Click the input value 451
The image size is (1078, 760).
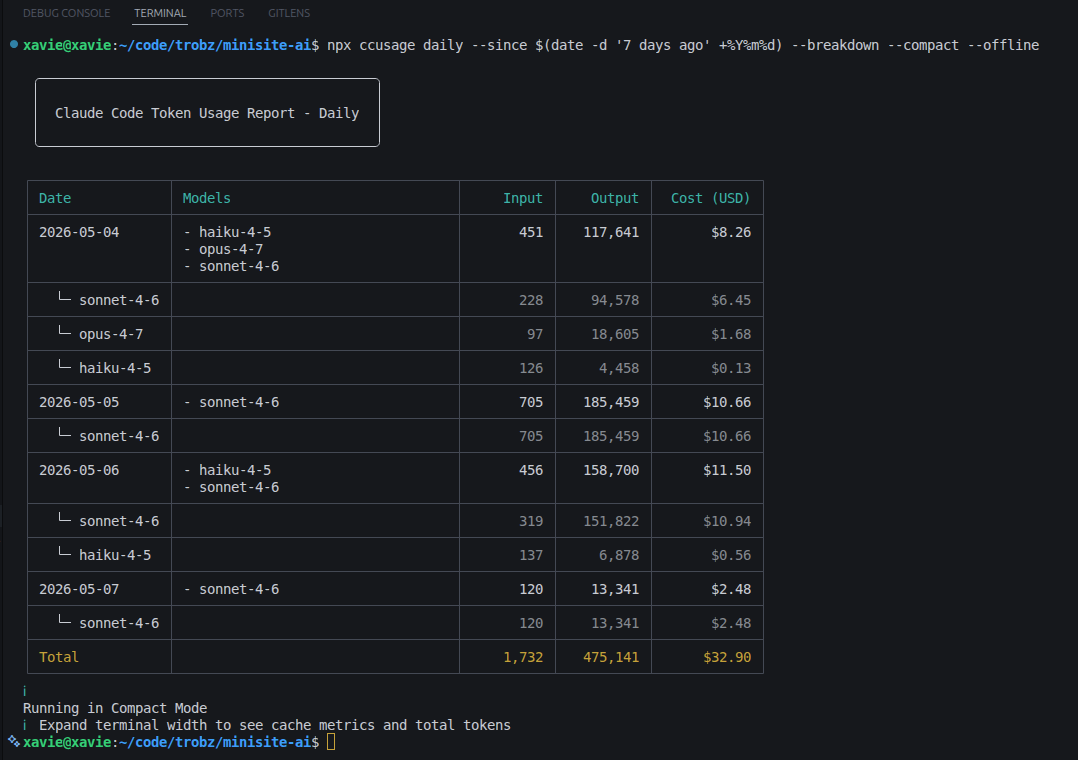click(531, 232)
